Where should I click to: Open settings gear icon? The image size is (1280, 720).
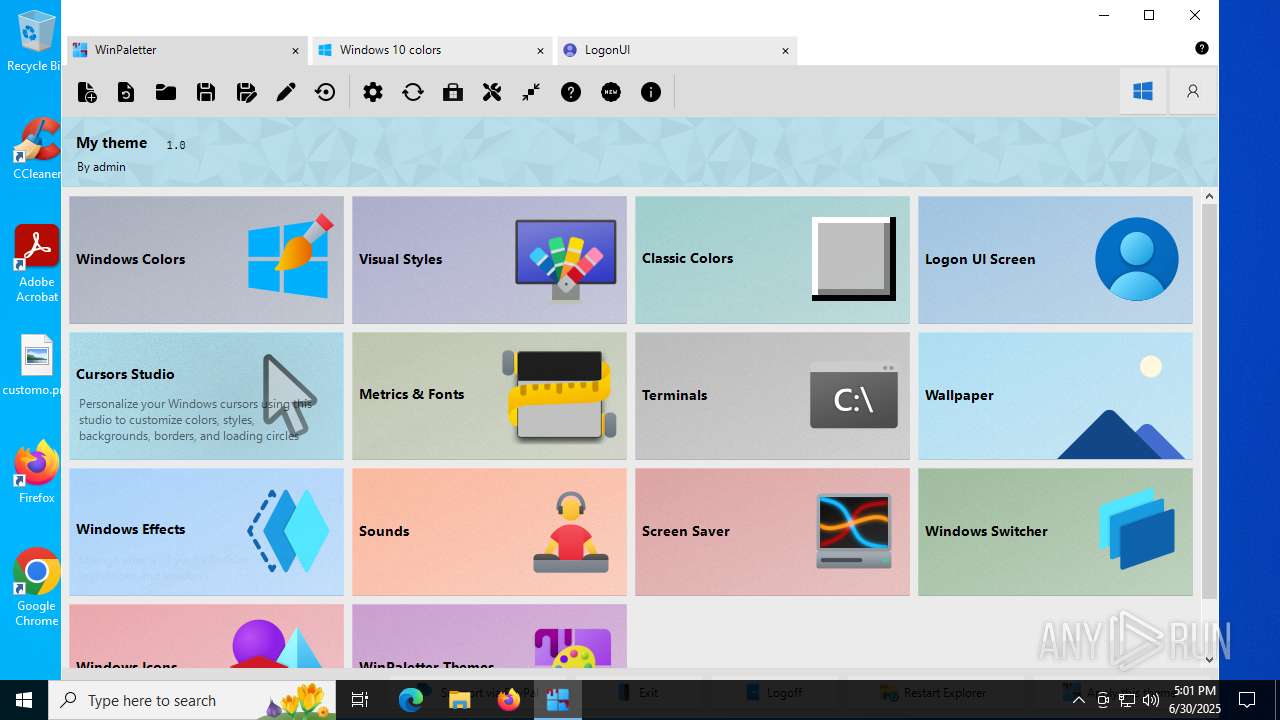click(x=373, y=92)
